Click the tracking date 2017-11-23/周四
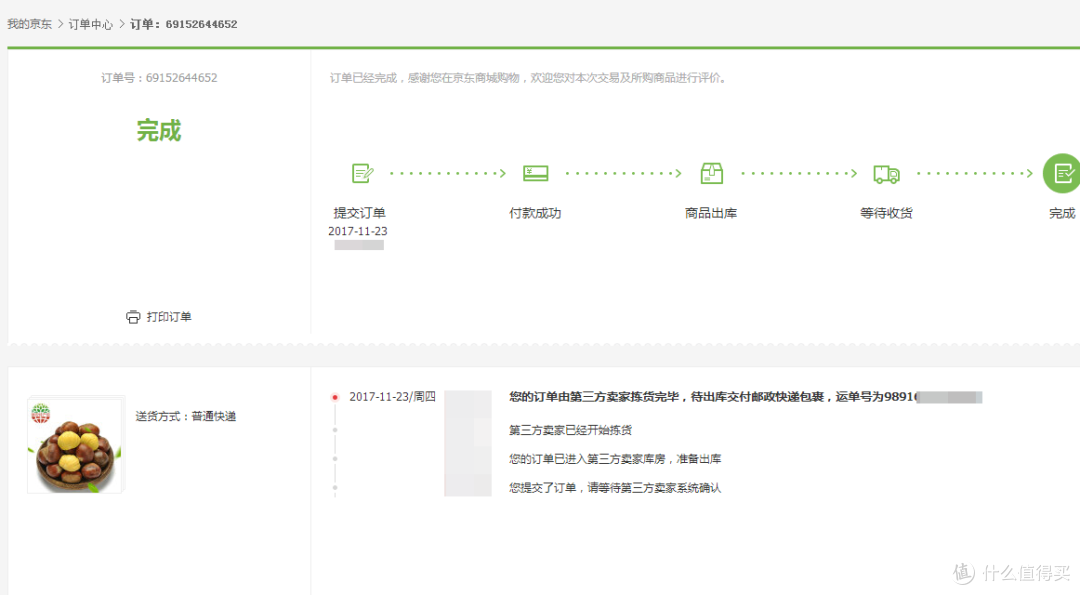 pos(393,397)
